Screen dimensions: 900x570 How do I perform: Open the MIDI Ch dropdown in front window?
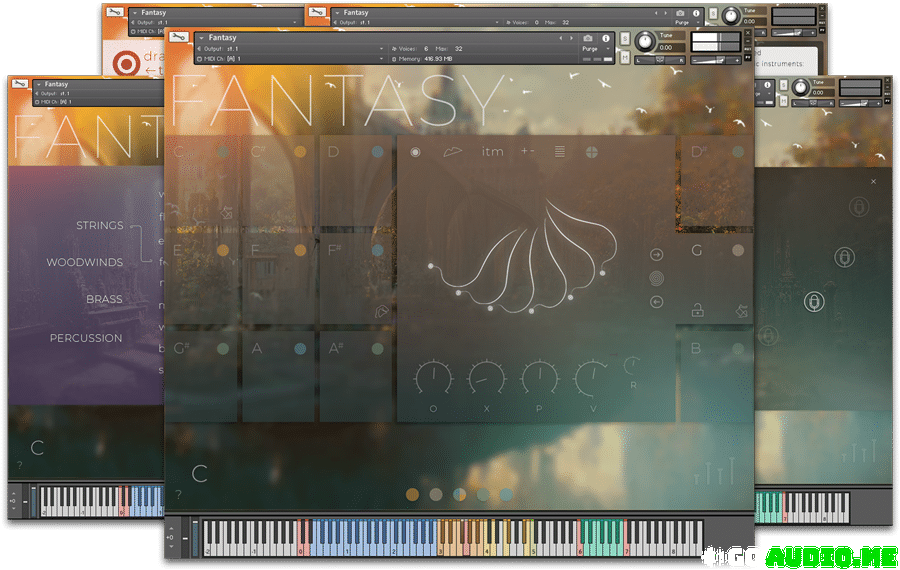coord(290,59)
